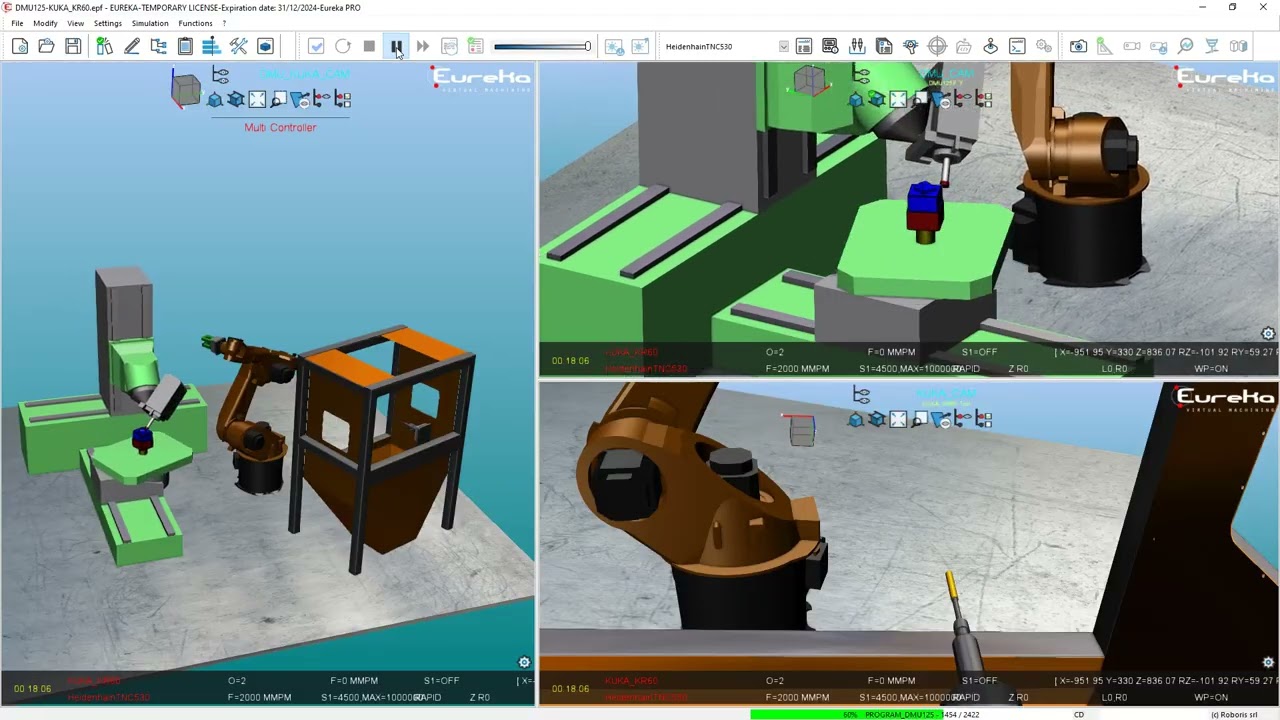This screenshot has width=1280, height=720.
Task: Click the green program progress bar
Action: pos(846,714)
